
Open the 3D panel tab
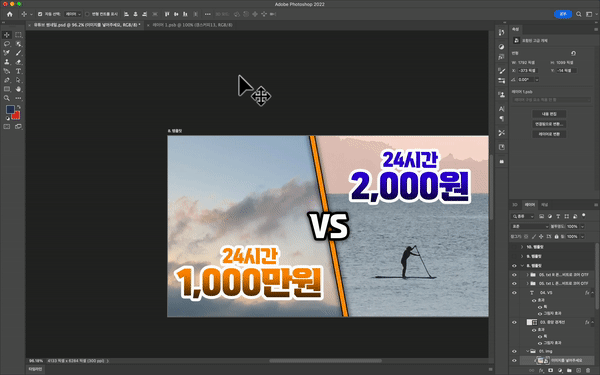click(x=515, y=205)
